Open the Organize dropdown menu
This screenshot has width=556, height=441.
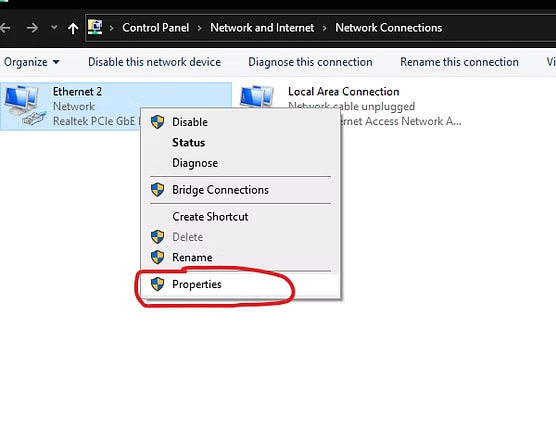coord(32,62)
